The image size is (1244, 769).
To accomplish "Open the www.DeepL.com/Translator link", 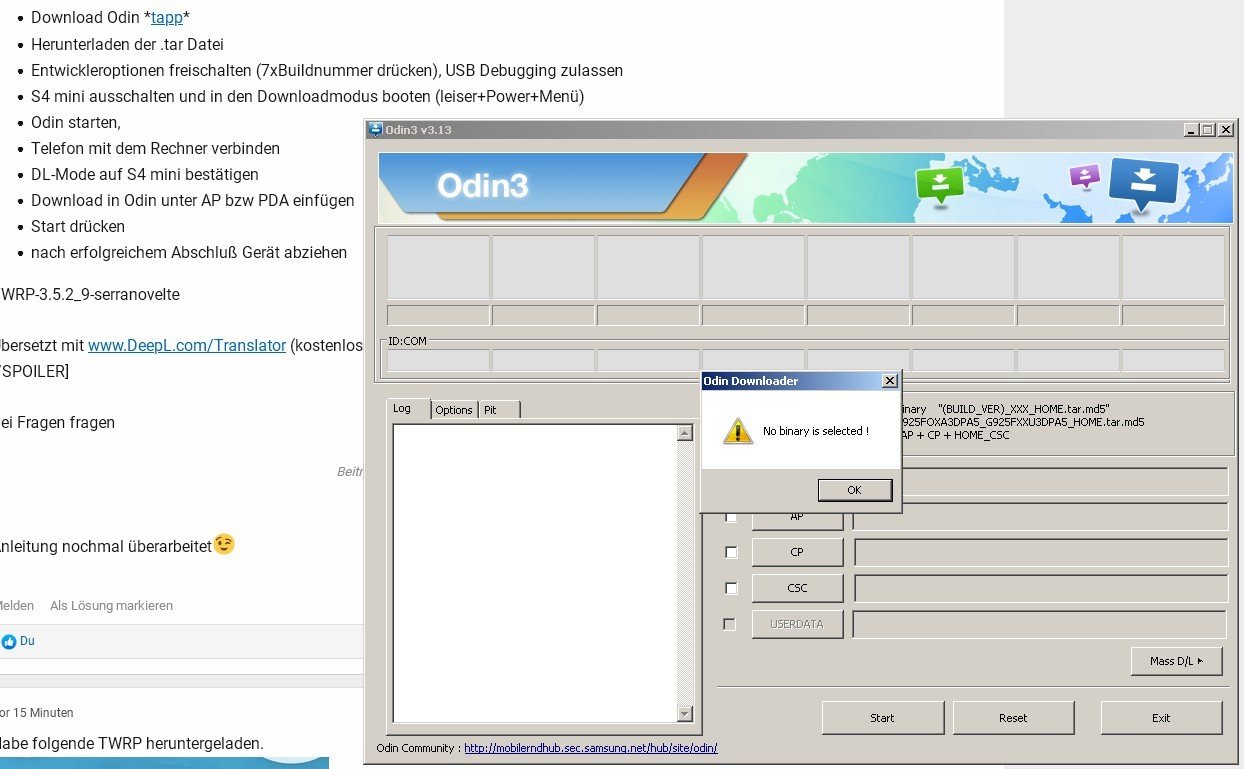I will pos(187,346).
